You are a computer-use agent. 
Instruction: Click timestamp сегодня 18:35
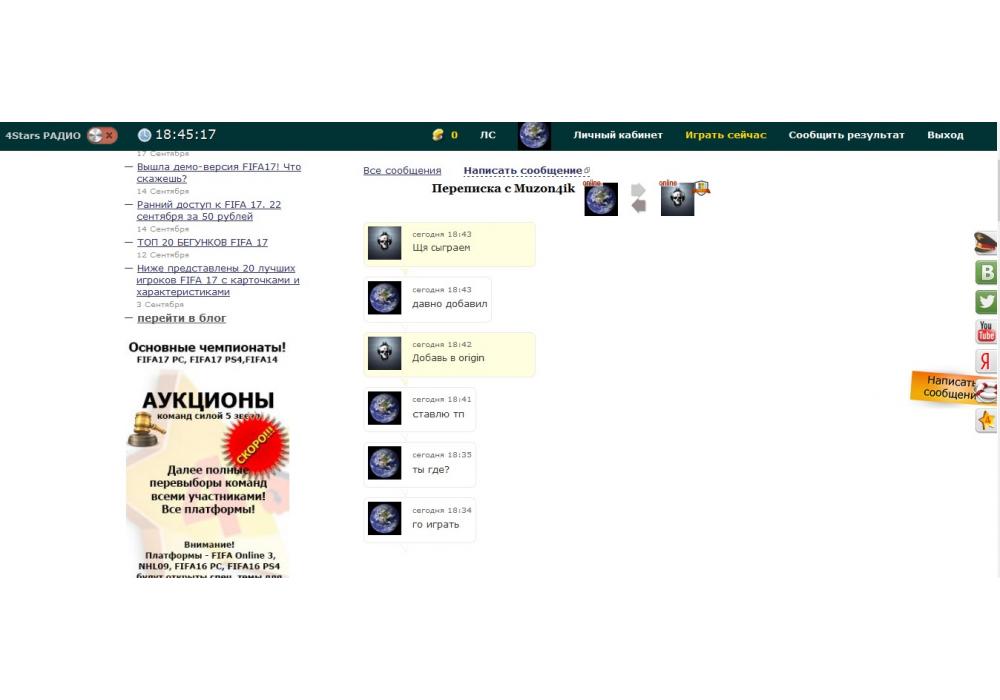coord(442,455)
